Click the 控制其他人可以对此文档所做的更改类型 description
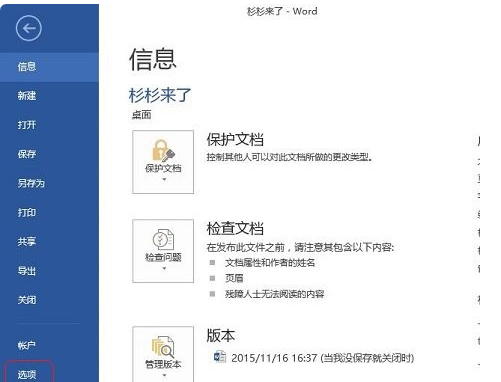Image resolution: width=501 pixels, height=382 pixels. click(x=289, y=157)
